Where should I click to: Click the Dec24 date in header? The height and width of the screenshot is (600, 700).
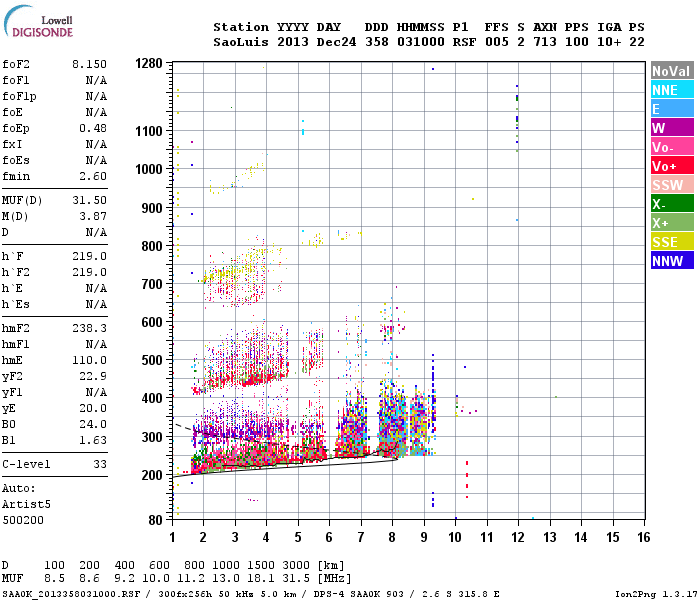pos(336,42)
